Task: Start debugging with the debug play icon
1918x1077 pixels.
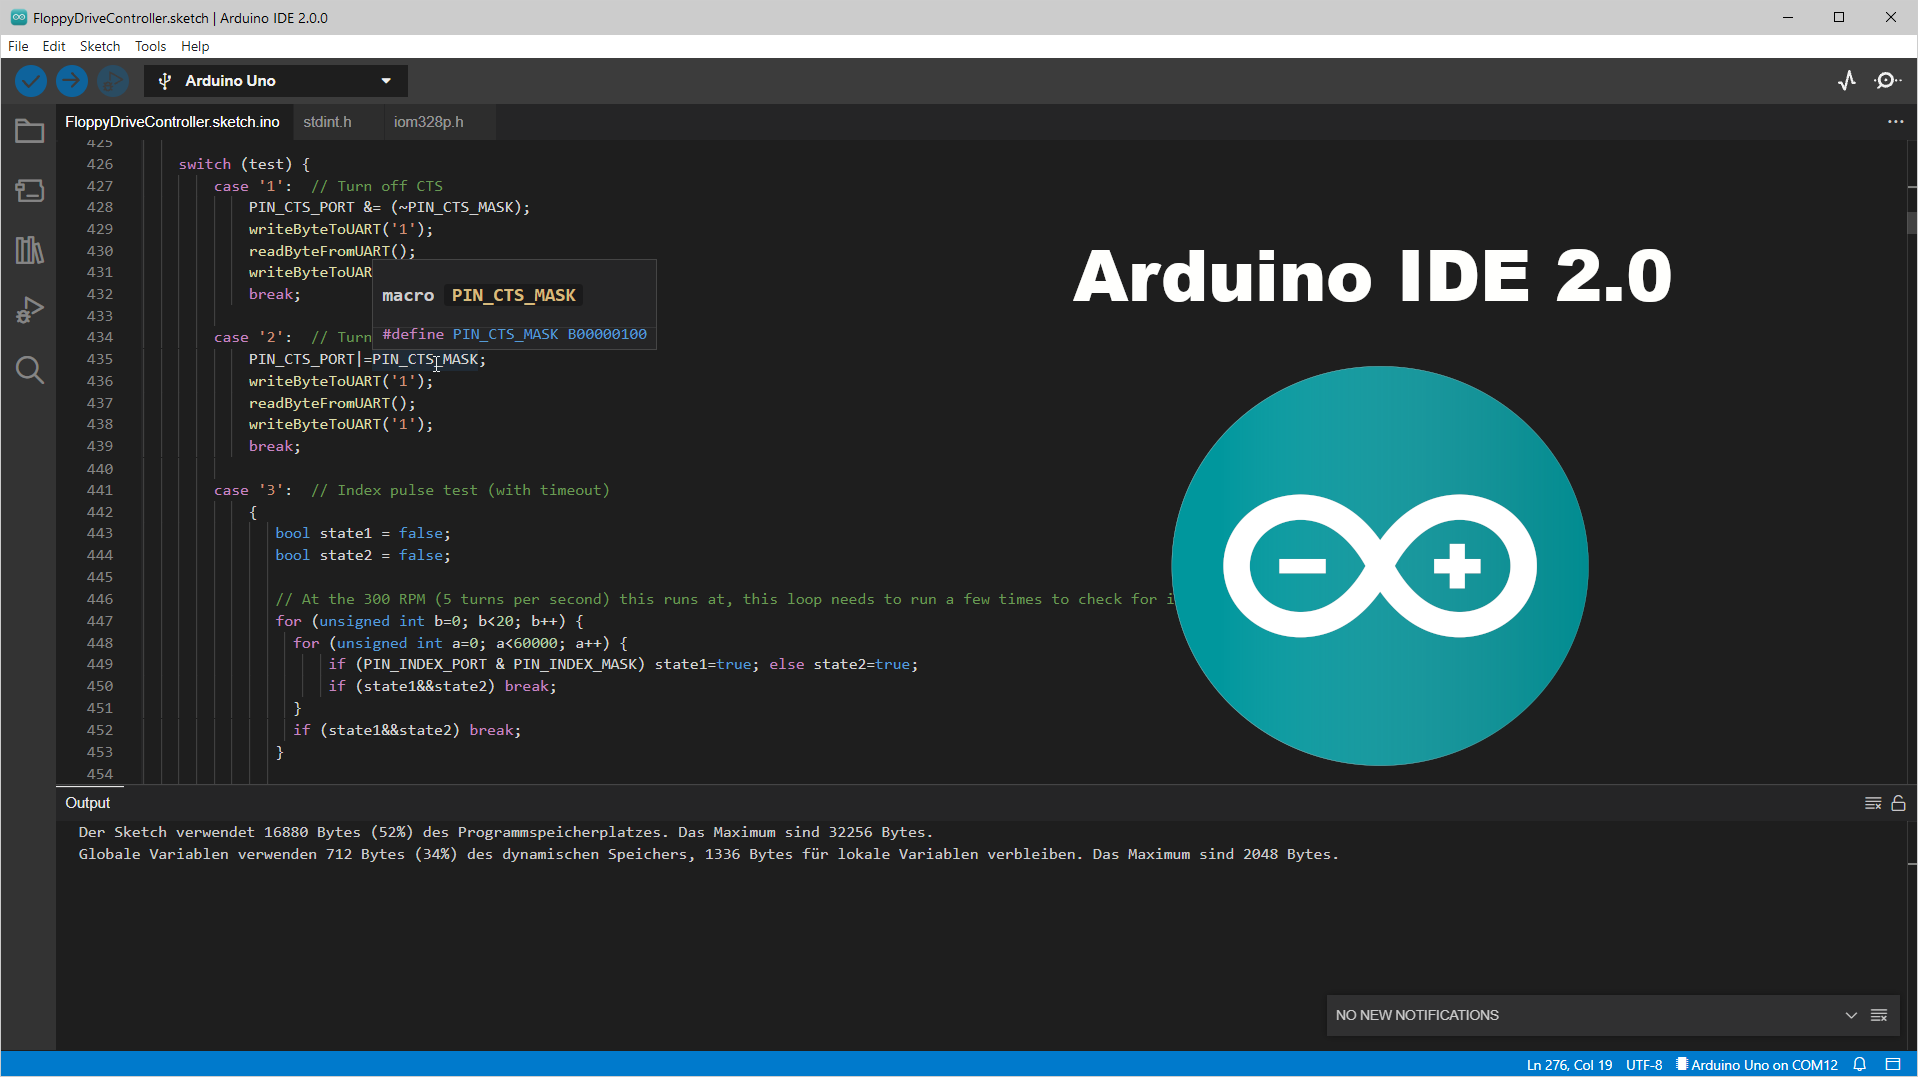Action: point(112,81)
